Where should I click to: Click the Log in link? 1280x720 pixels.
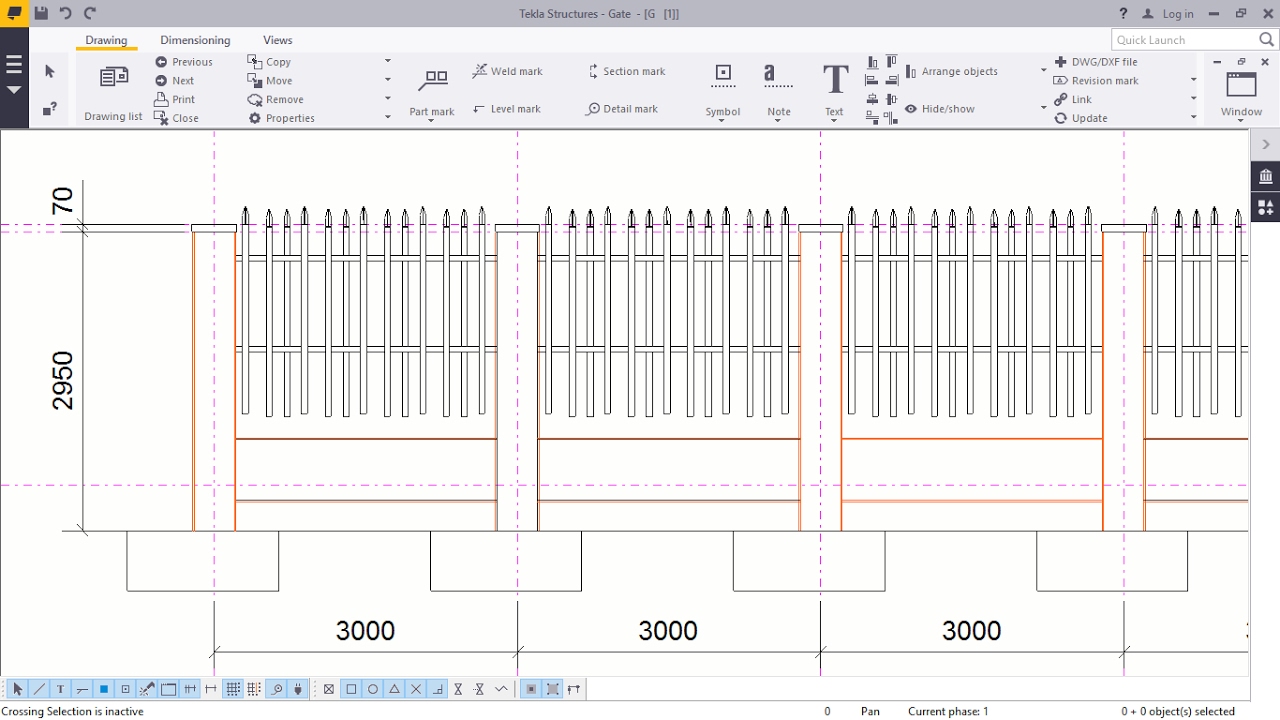point(1168,14)
